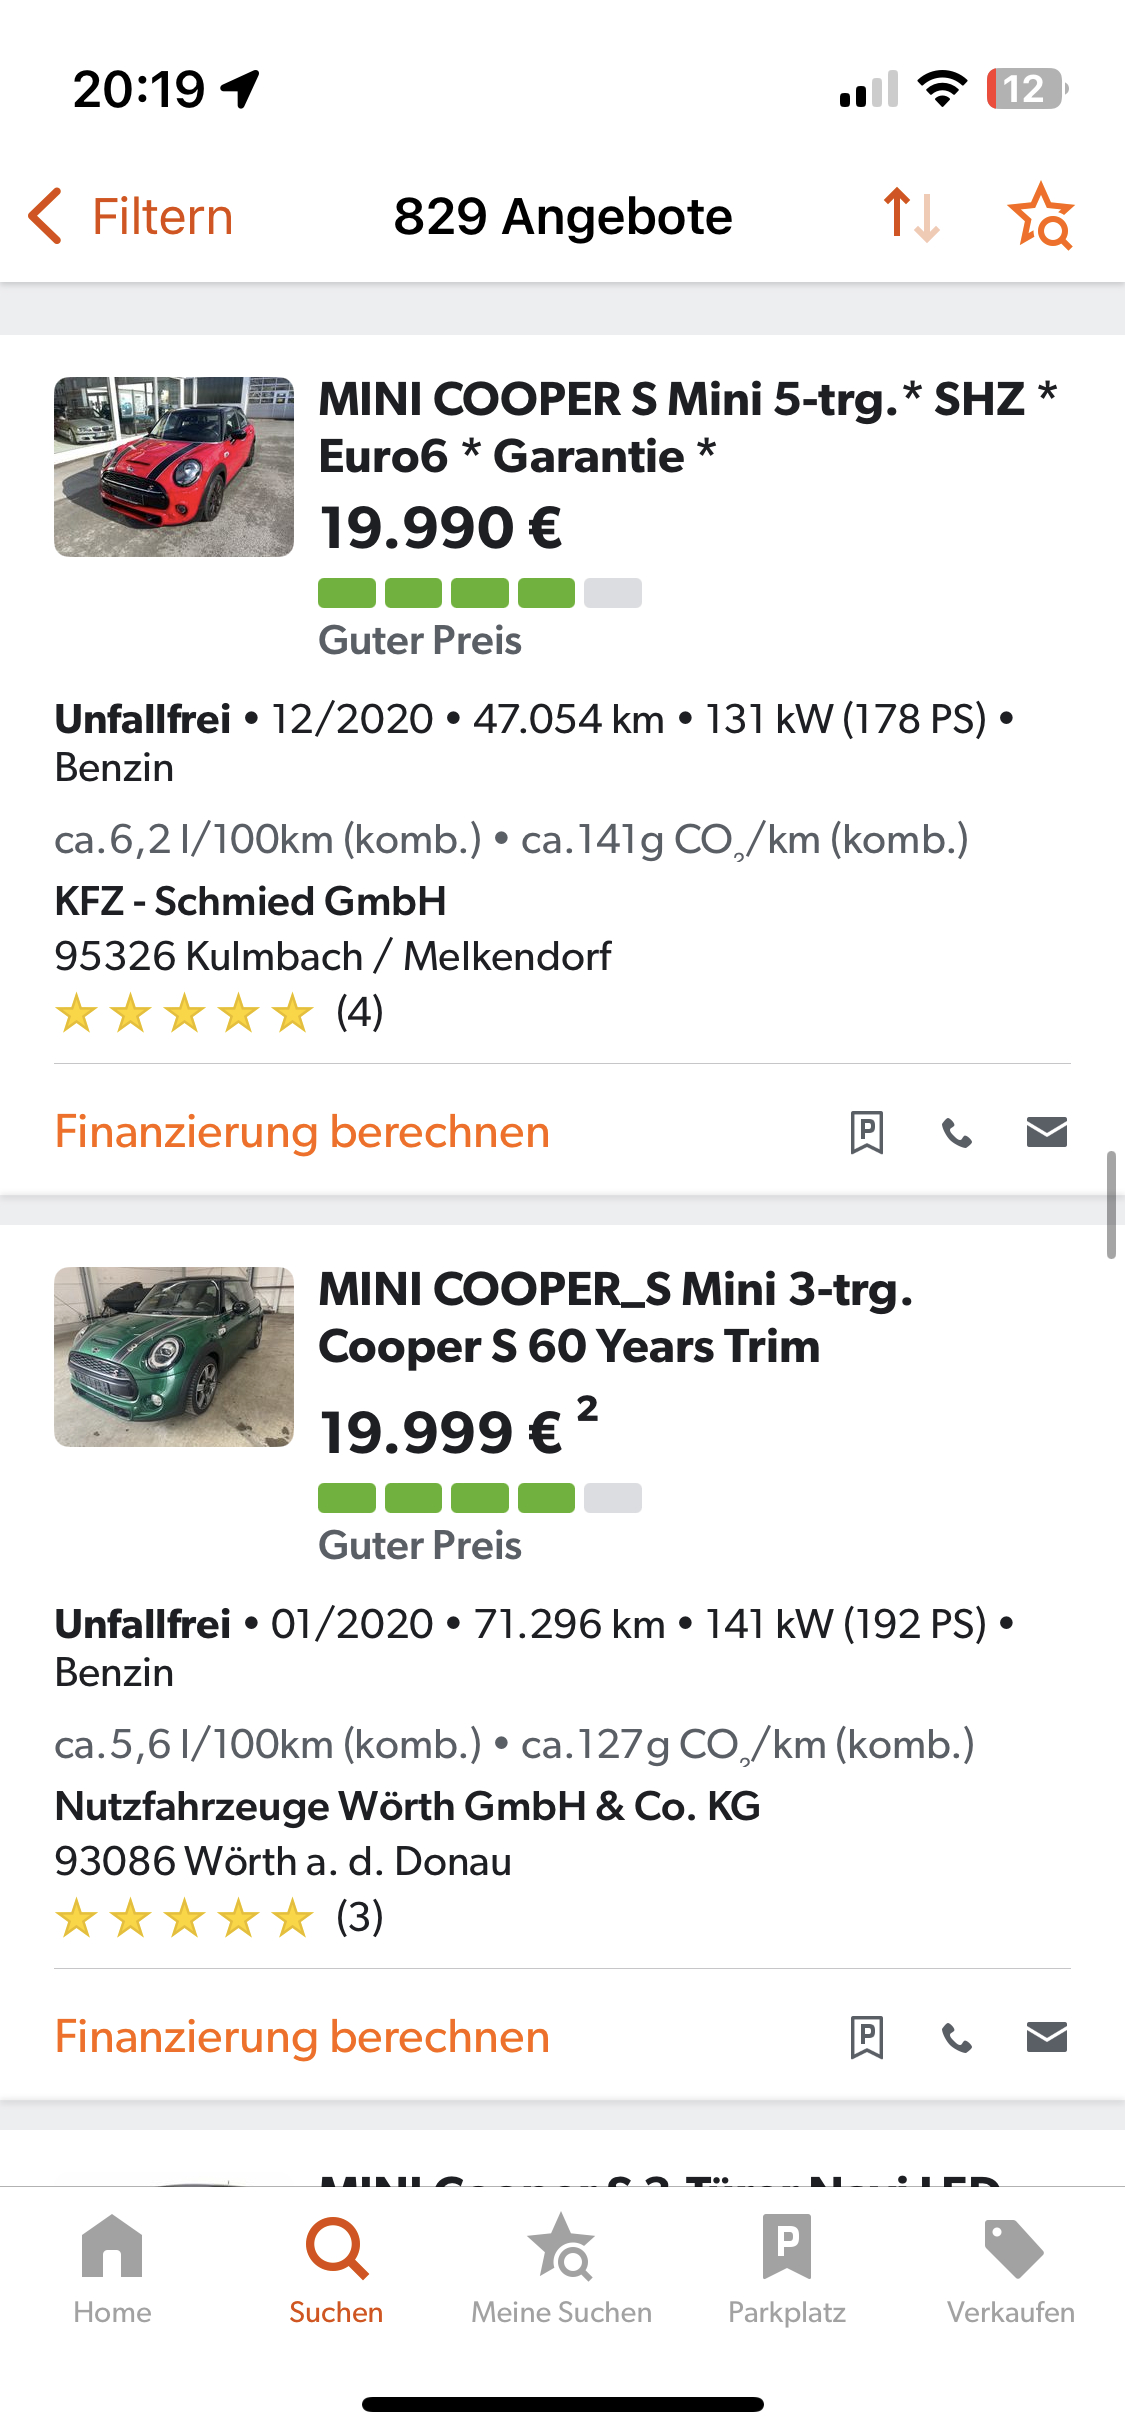The height and width of the screenshot is (2436, 1125).
Task: Open the Cooper S 60 Years Trim listing title
Action: pyautogui.click(x=616, y=1317)
